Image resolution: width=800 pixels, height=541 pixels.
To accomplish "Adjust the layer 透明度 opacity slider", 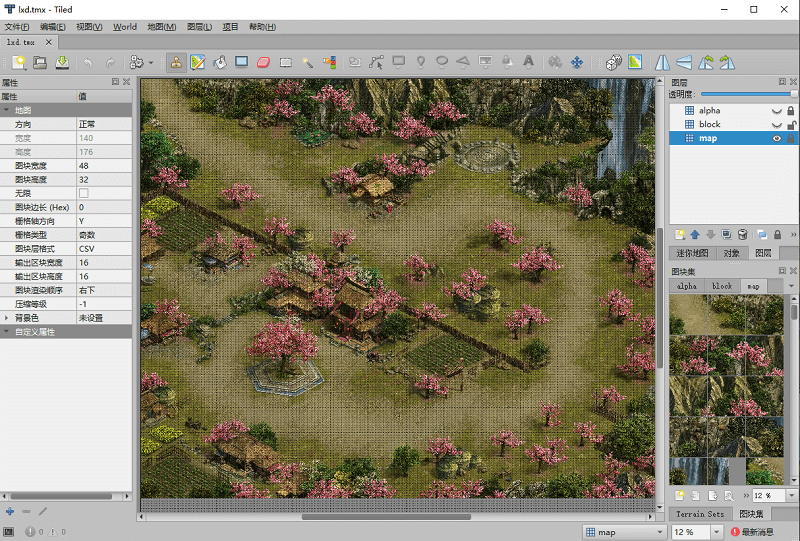I will coord(748,94).
